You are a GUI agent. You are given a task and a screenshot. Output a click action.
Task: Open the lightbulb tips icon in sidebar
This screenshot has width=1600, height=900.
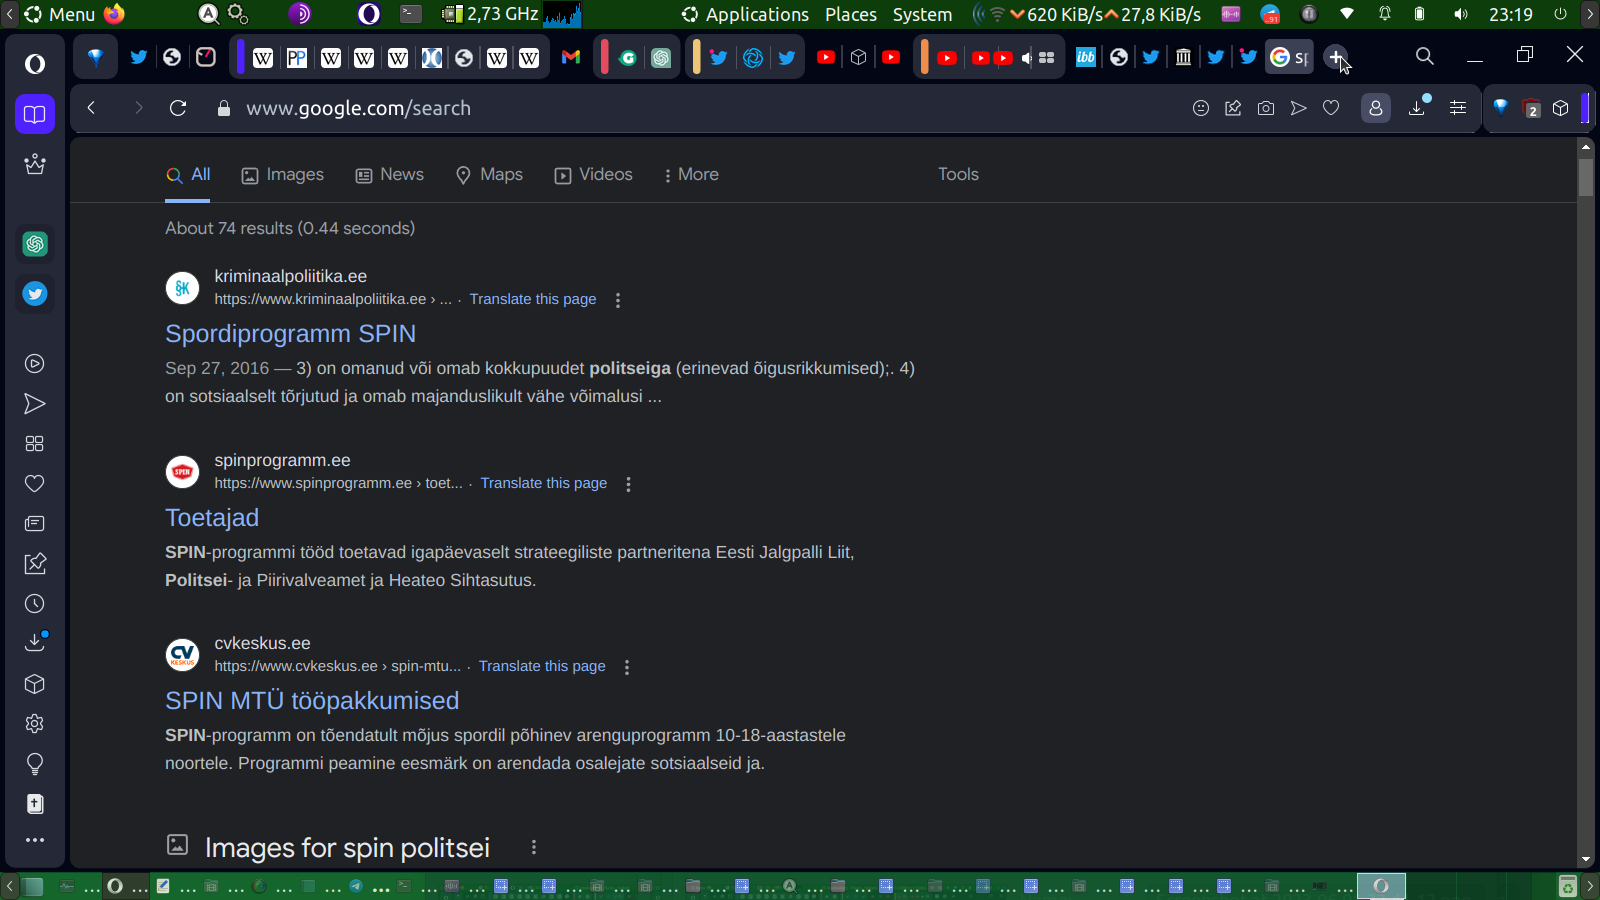click(35, 764)
